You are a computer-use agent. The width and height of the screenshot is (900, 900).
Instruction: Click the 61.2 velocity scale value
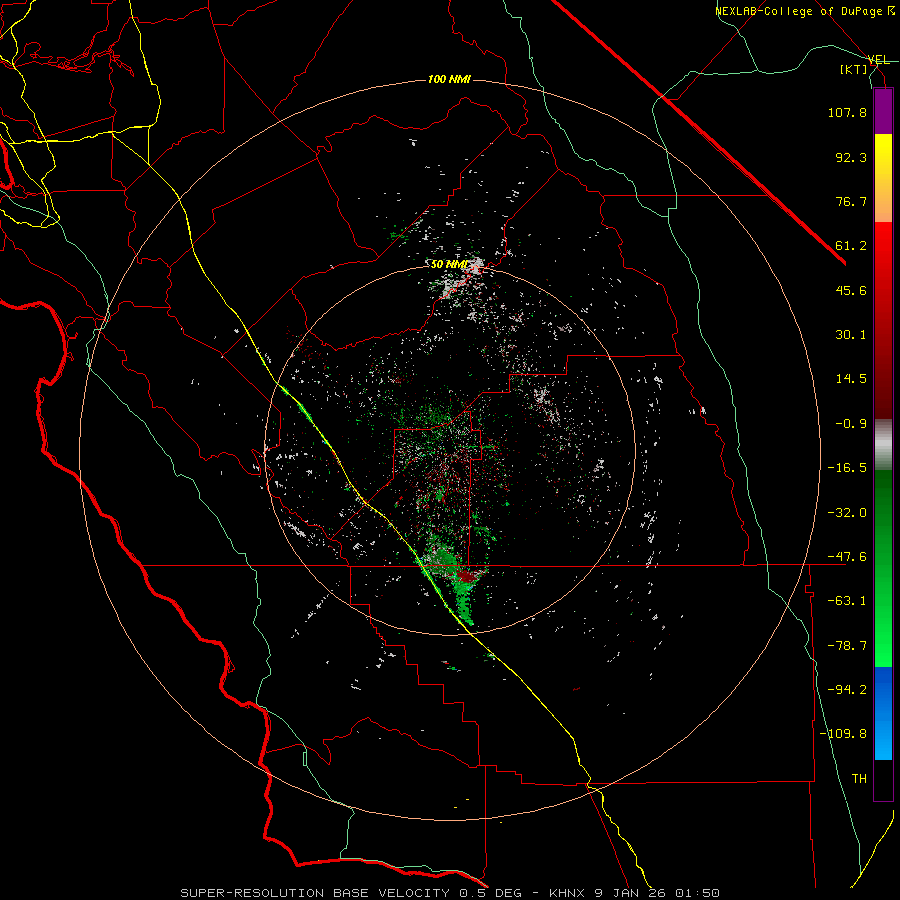pyautogui.click(x=851, y=246)
